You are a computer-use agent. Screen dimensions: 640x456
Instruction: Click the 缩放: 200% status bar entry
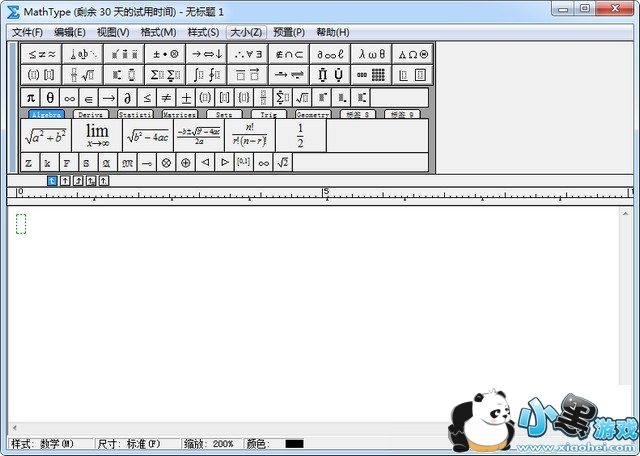pyautogui.click(x=211, y=444)
